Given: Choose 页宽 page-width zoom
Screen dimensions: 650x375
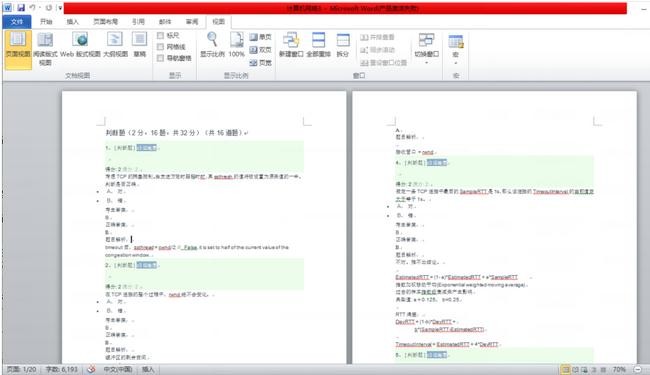Looking at the screenshot, I should click(x=260, y=63).
